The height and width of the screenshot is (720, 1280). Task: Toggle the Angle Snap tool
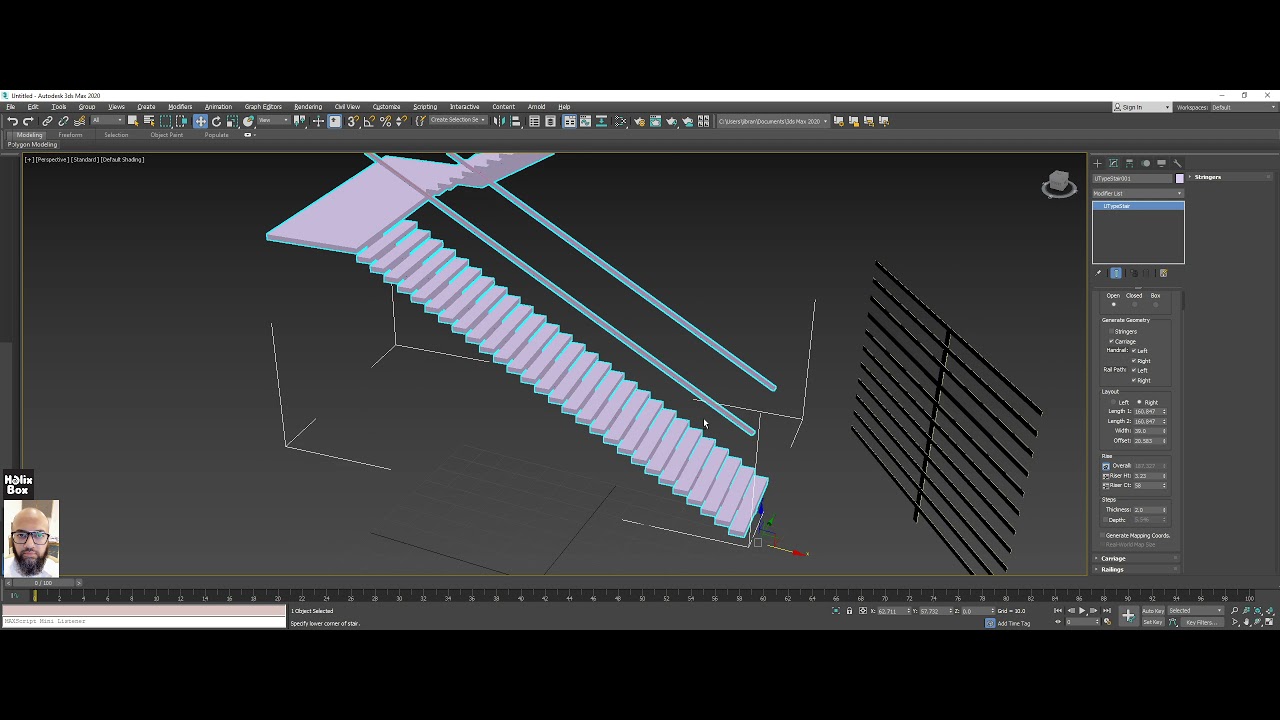[x=369, y=121]
